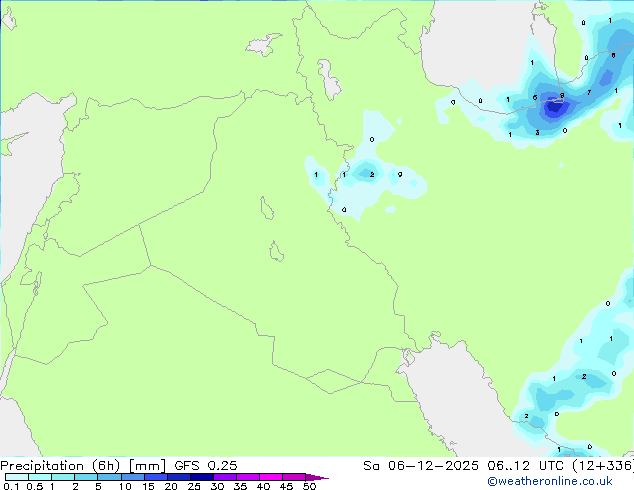Image resolution: width=634 pixels, height=490 pixels.
Task: Click the '40' legend scale label
Action: (263, 486)
